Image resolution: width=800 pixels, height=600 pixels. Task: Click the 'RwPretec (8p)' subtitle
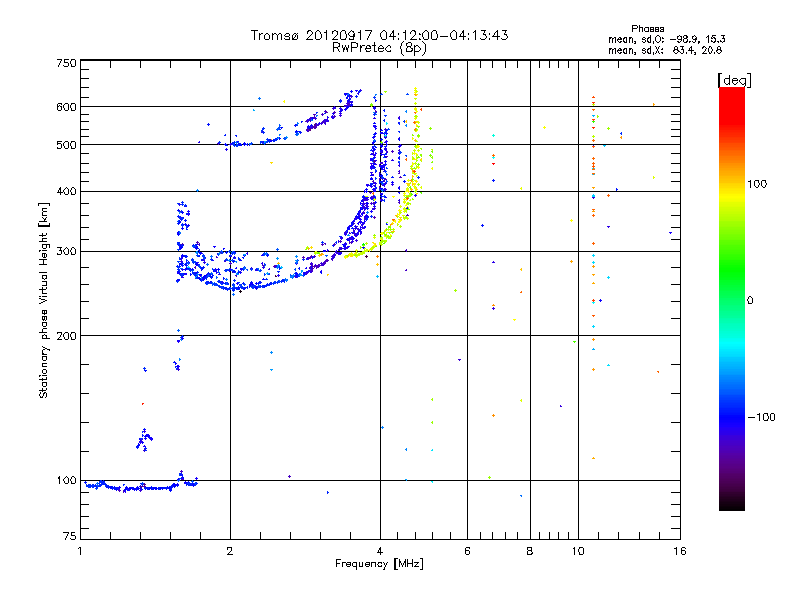pyautogui.click(x=379, y=48)
